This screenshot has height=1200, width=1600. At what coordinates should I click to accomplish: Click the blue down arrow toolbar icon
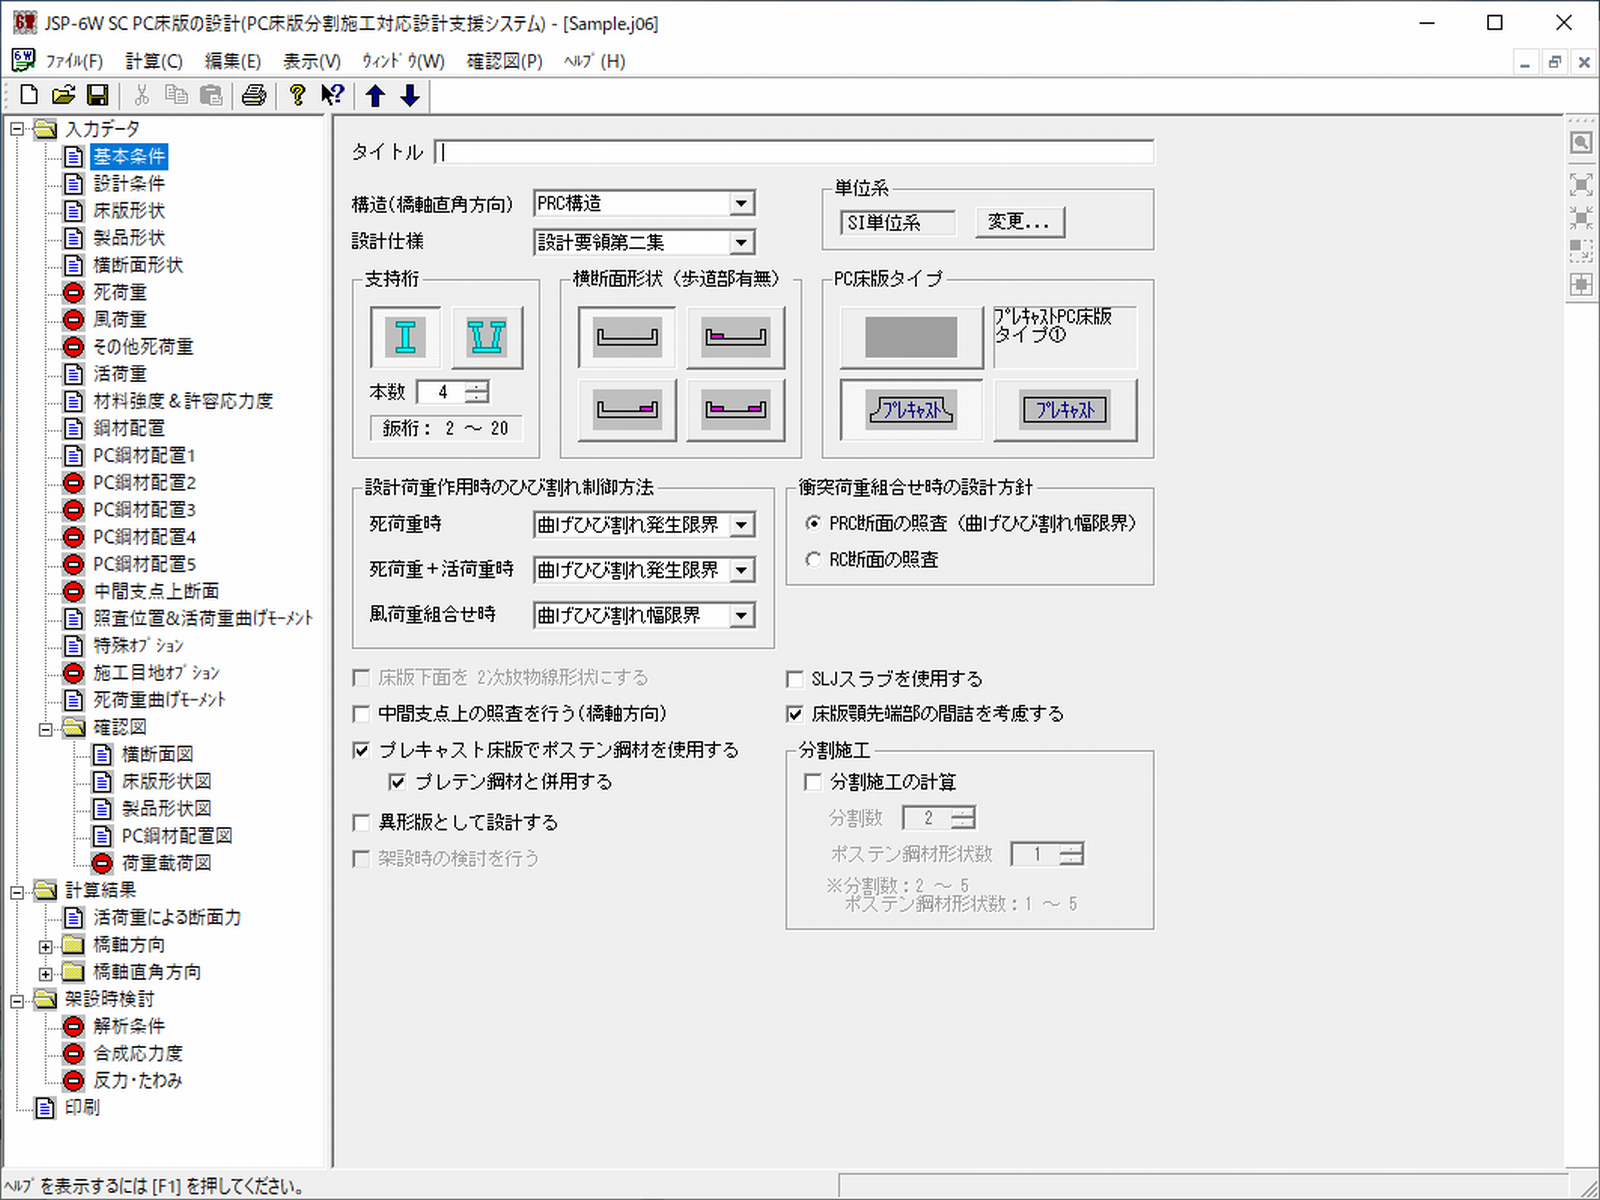pyautogui.click(x=410, y=95)
